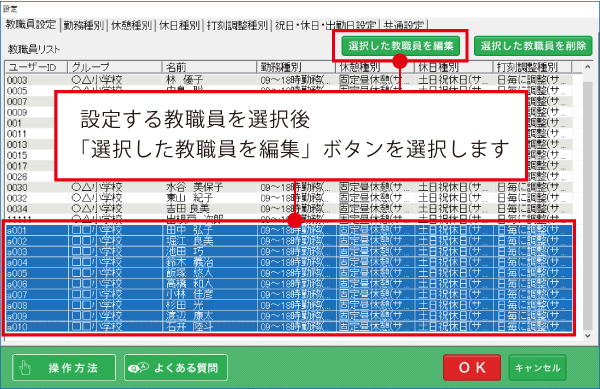Sort by the グループ column header
This screenshot has width=600, height=389.
click(115, 67)
